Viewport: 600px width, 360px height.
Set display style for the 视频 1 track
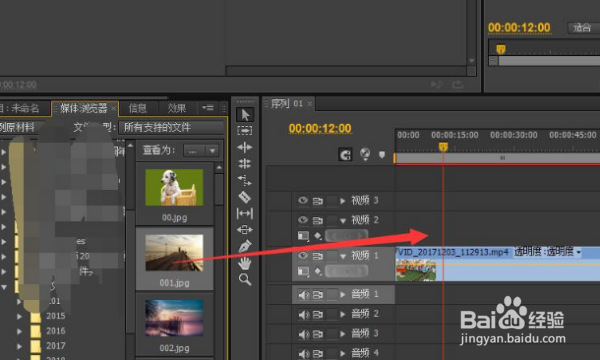(x=303, y=271)
